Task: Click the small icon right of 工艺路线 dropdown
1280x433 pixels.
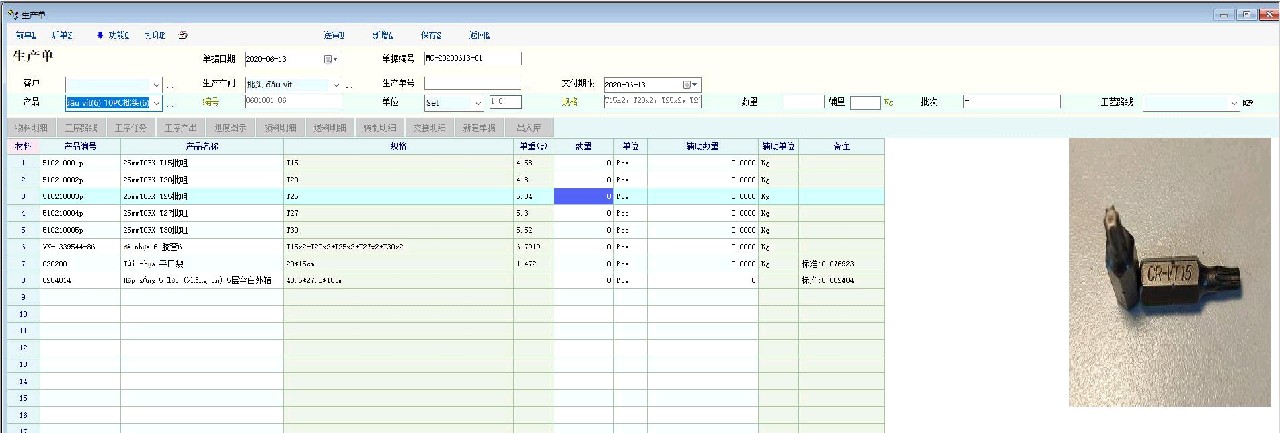Action: tap(1247, 103)
